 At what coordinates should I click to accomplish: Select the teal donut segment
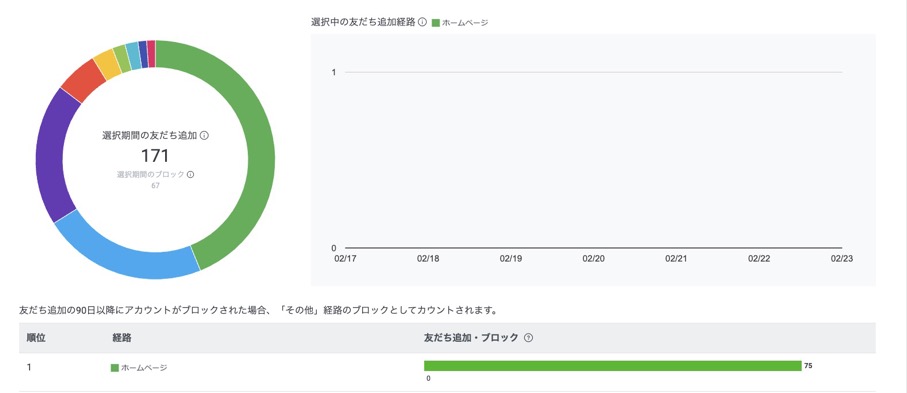[133, 56]
